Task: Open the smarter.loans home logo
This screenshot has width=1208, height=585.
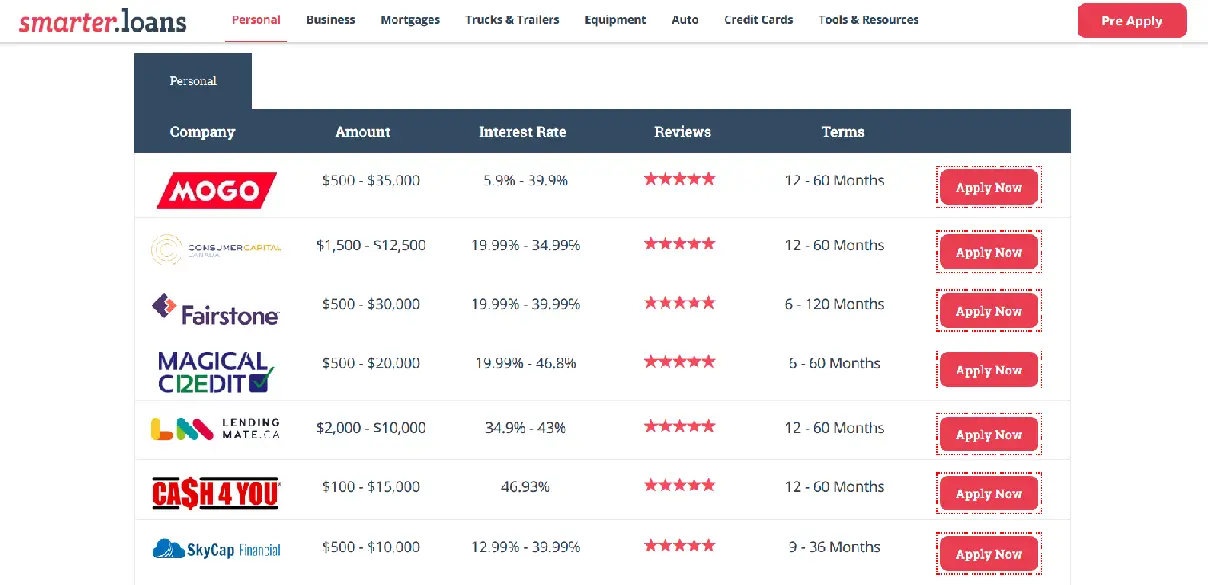Action: click(102, 20)
